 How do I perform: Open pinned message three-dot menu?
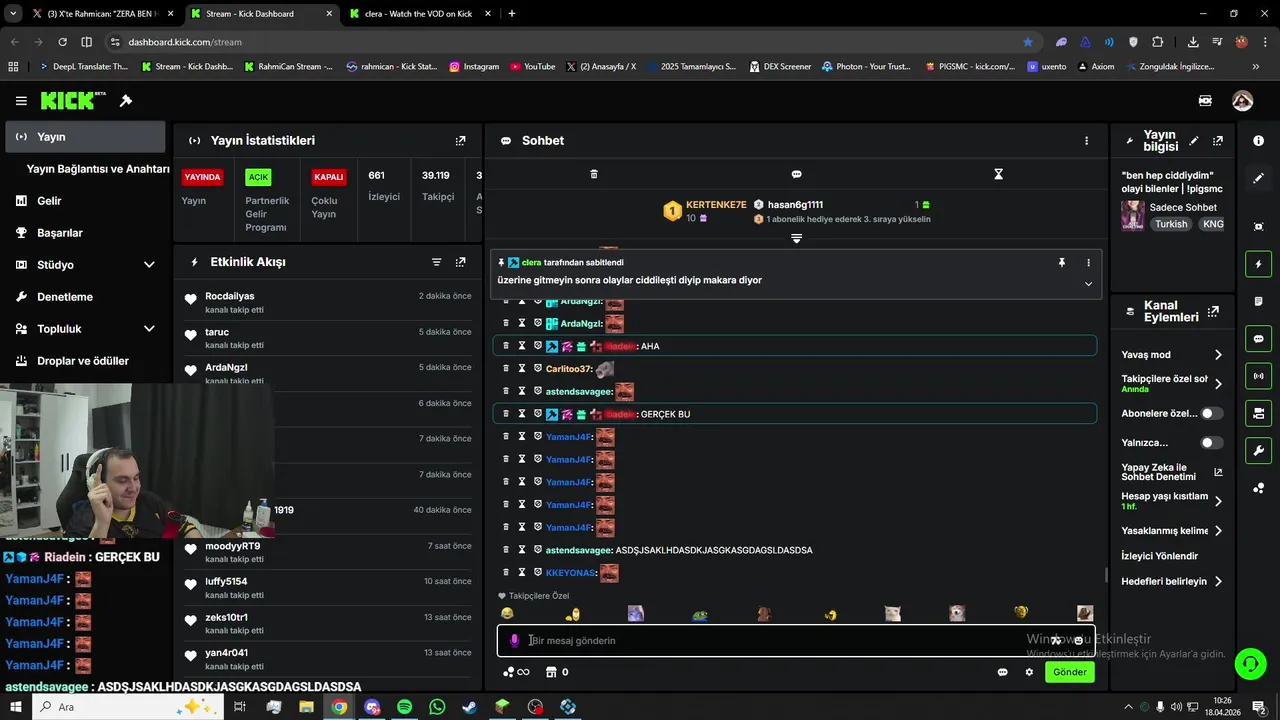[x=1088, y=263]
